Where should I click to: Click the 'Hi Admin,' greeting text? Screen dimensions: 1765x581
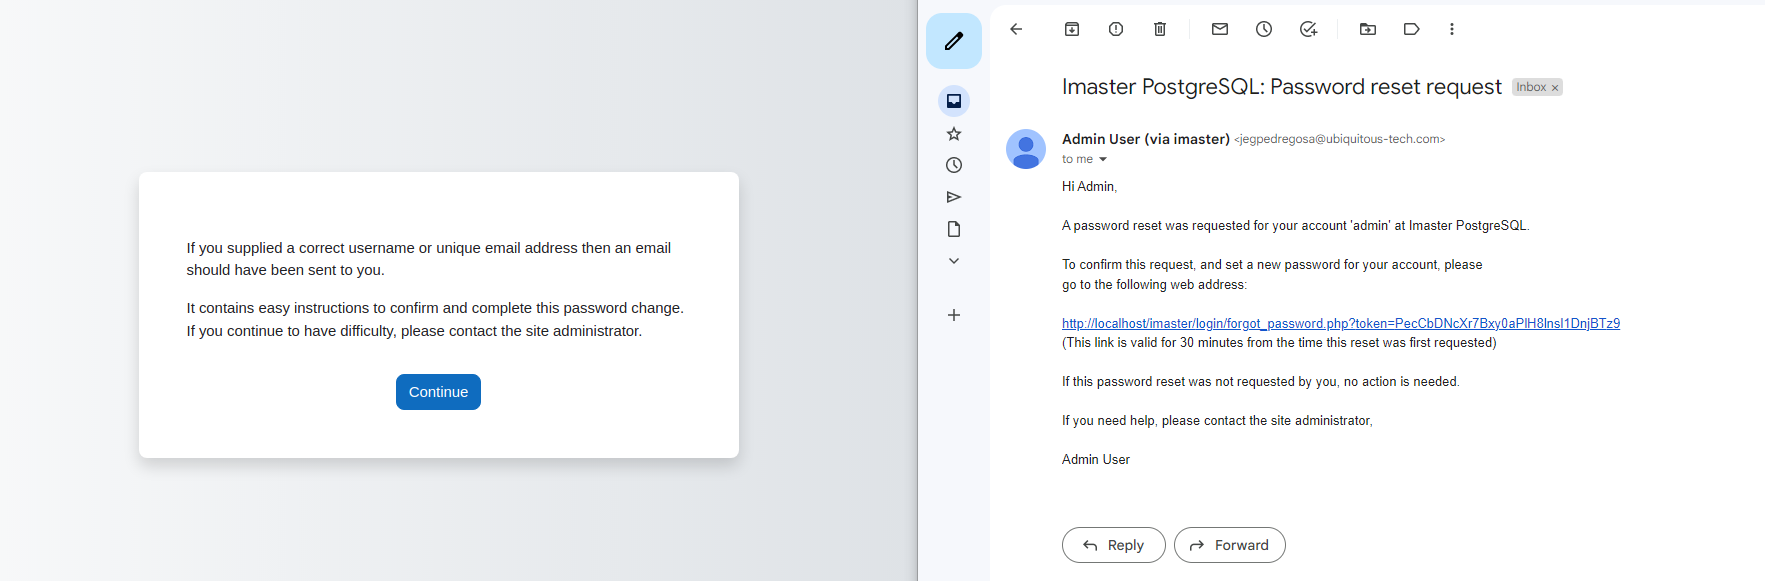pyautogui.click(x=1089, y=186)
